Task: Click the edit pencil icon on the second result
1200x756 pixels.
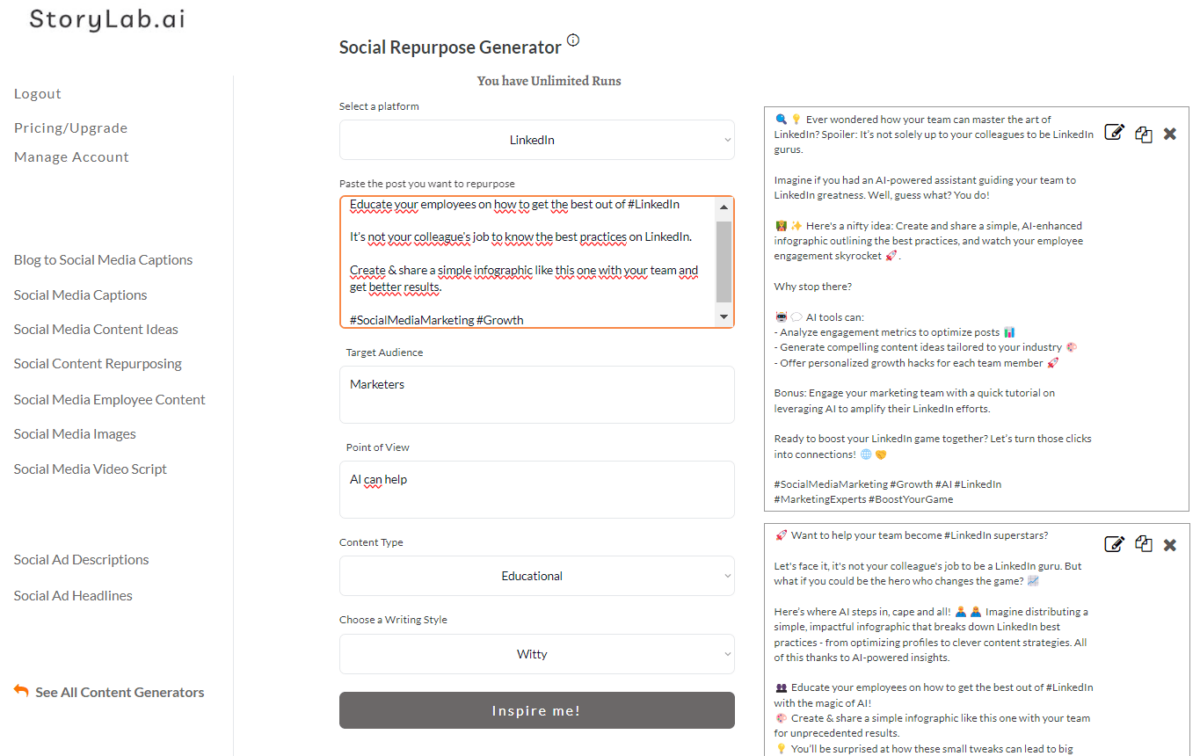Action: (1114, 543)
